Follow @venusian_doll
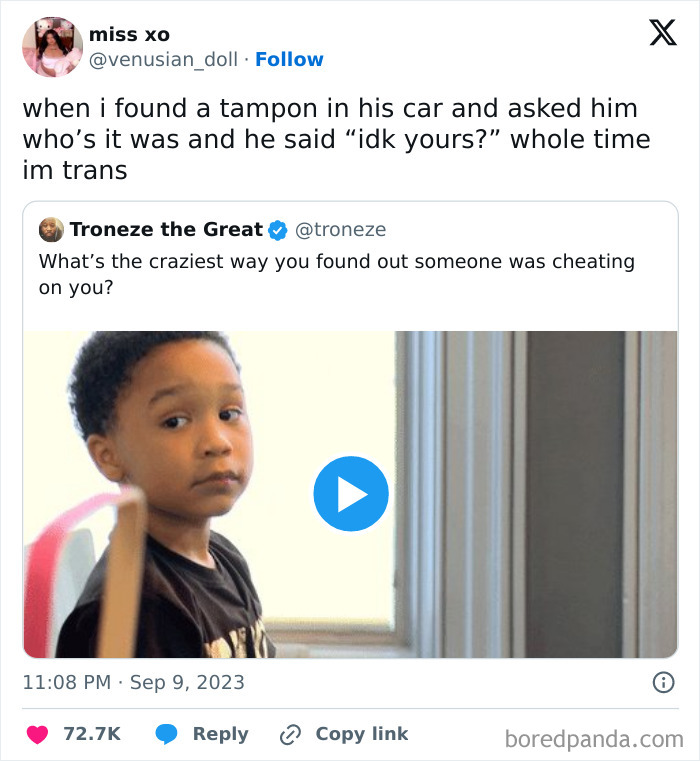Viewport: 700px width, 761px height. click(289, 59)
